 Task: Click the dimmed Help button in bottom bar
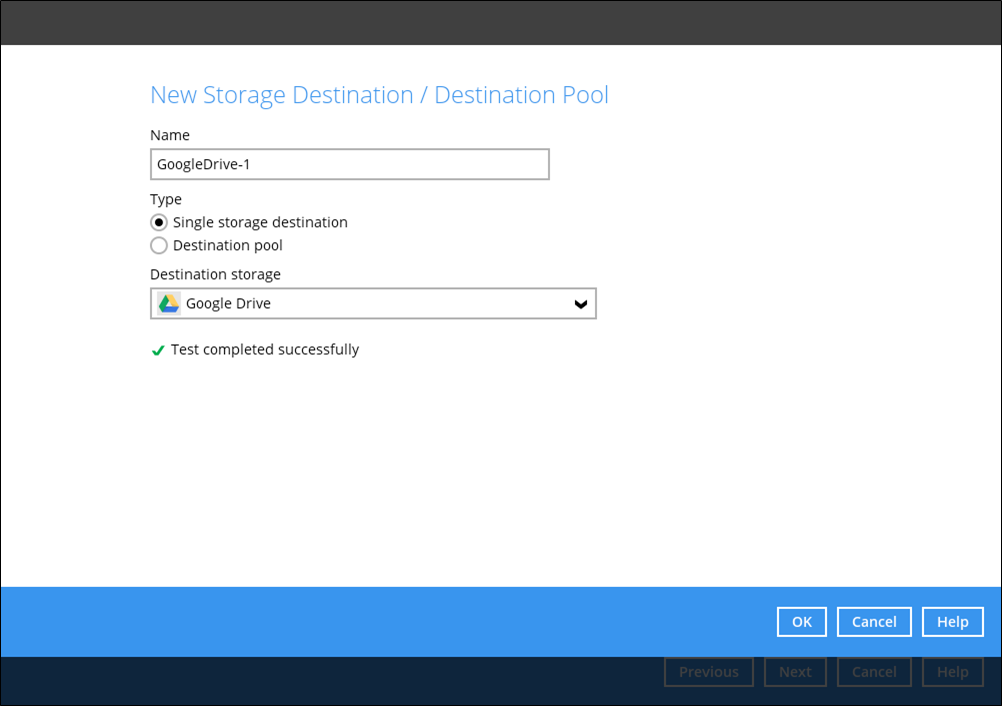[952, 672]
